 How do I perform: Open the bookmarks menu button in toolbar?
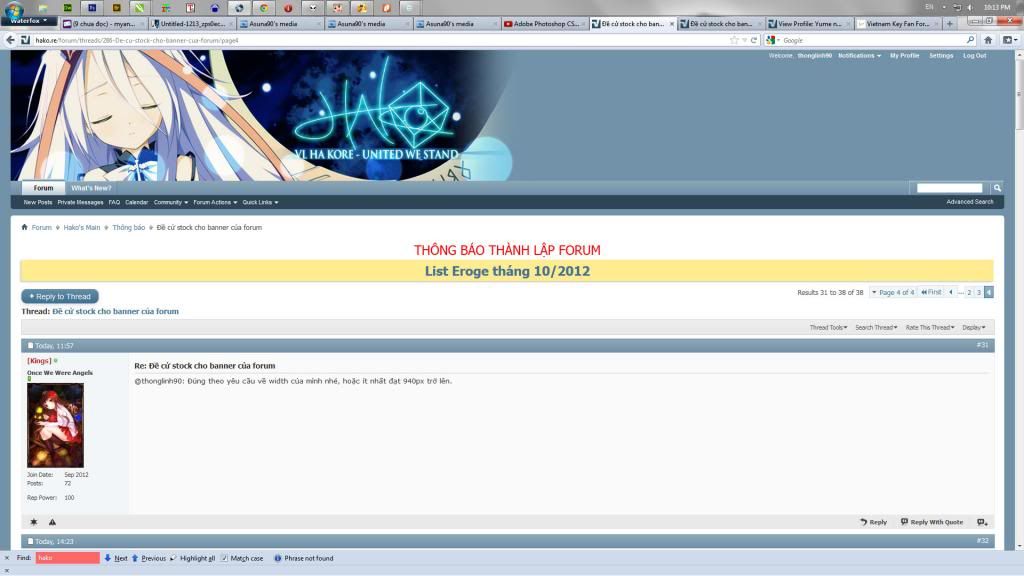1009,40
